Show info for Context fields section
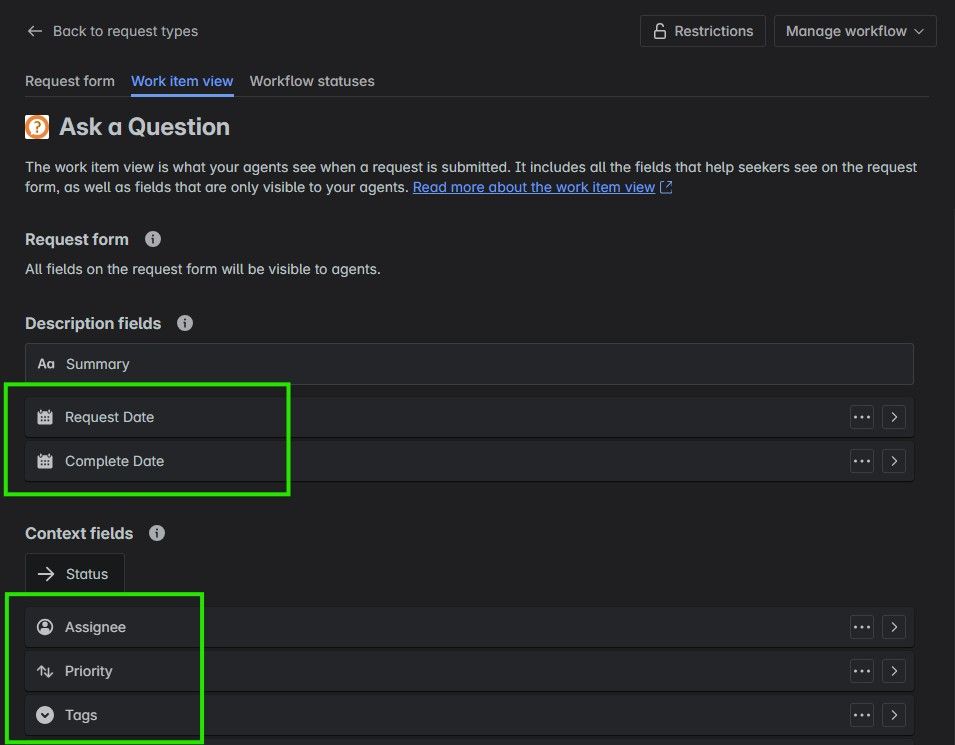 point(157,533)
